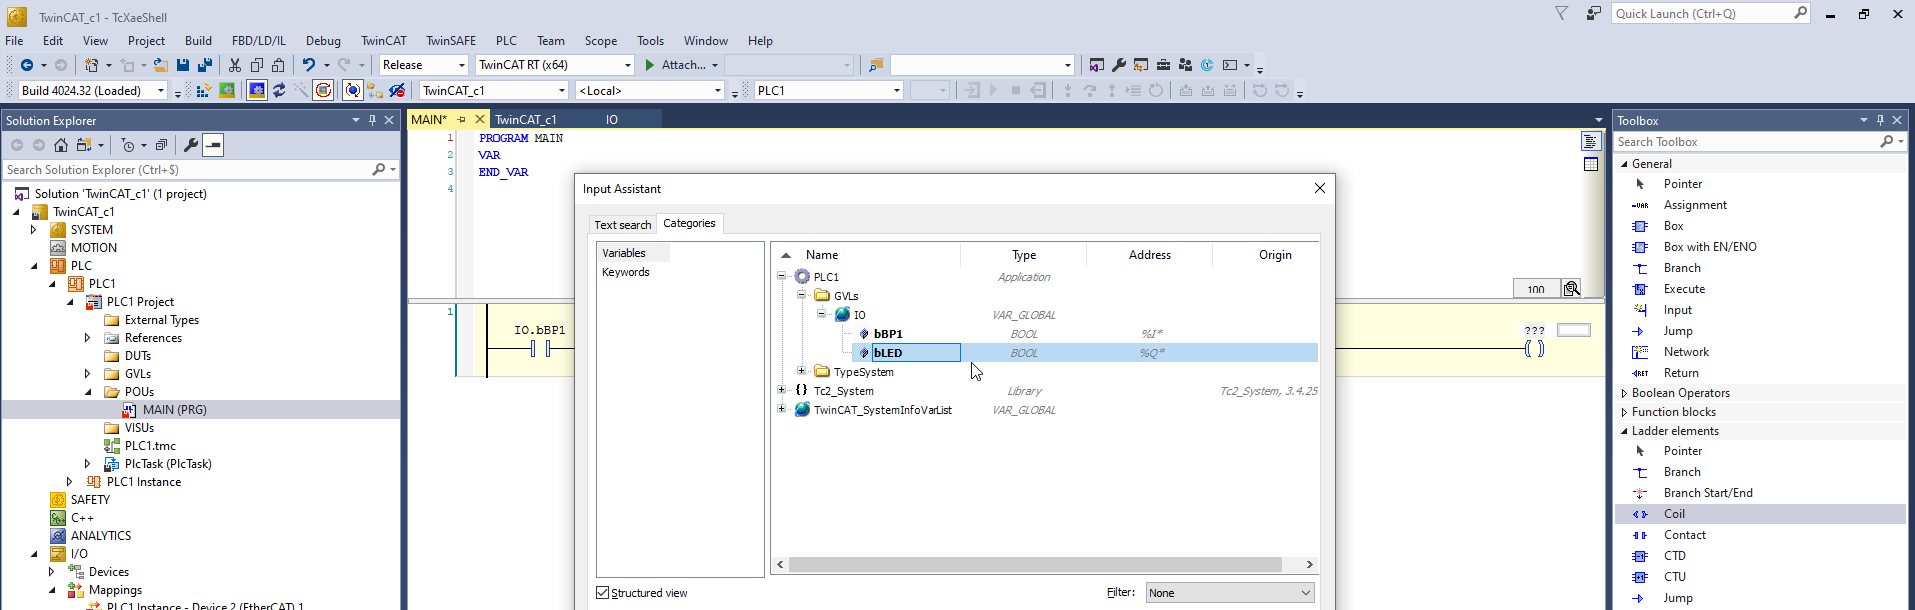Click the Save All toolbar icon
The image size is (1915, 610).
click(205, 65)
